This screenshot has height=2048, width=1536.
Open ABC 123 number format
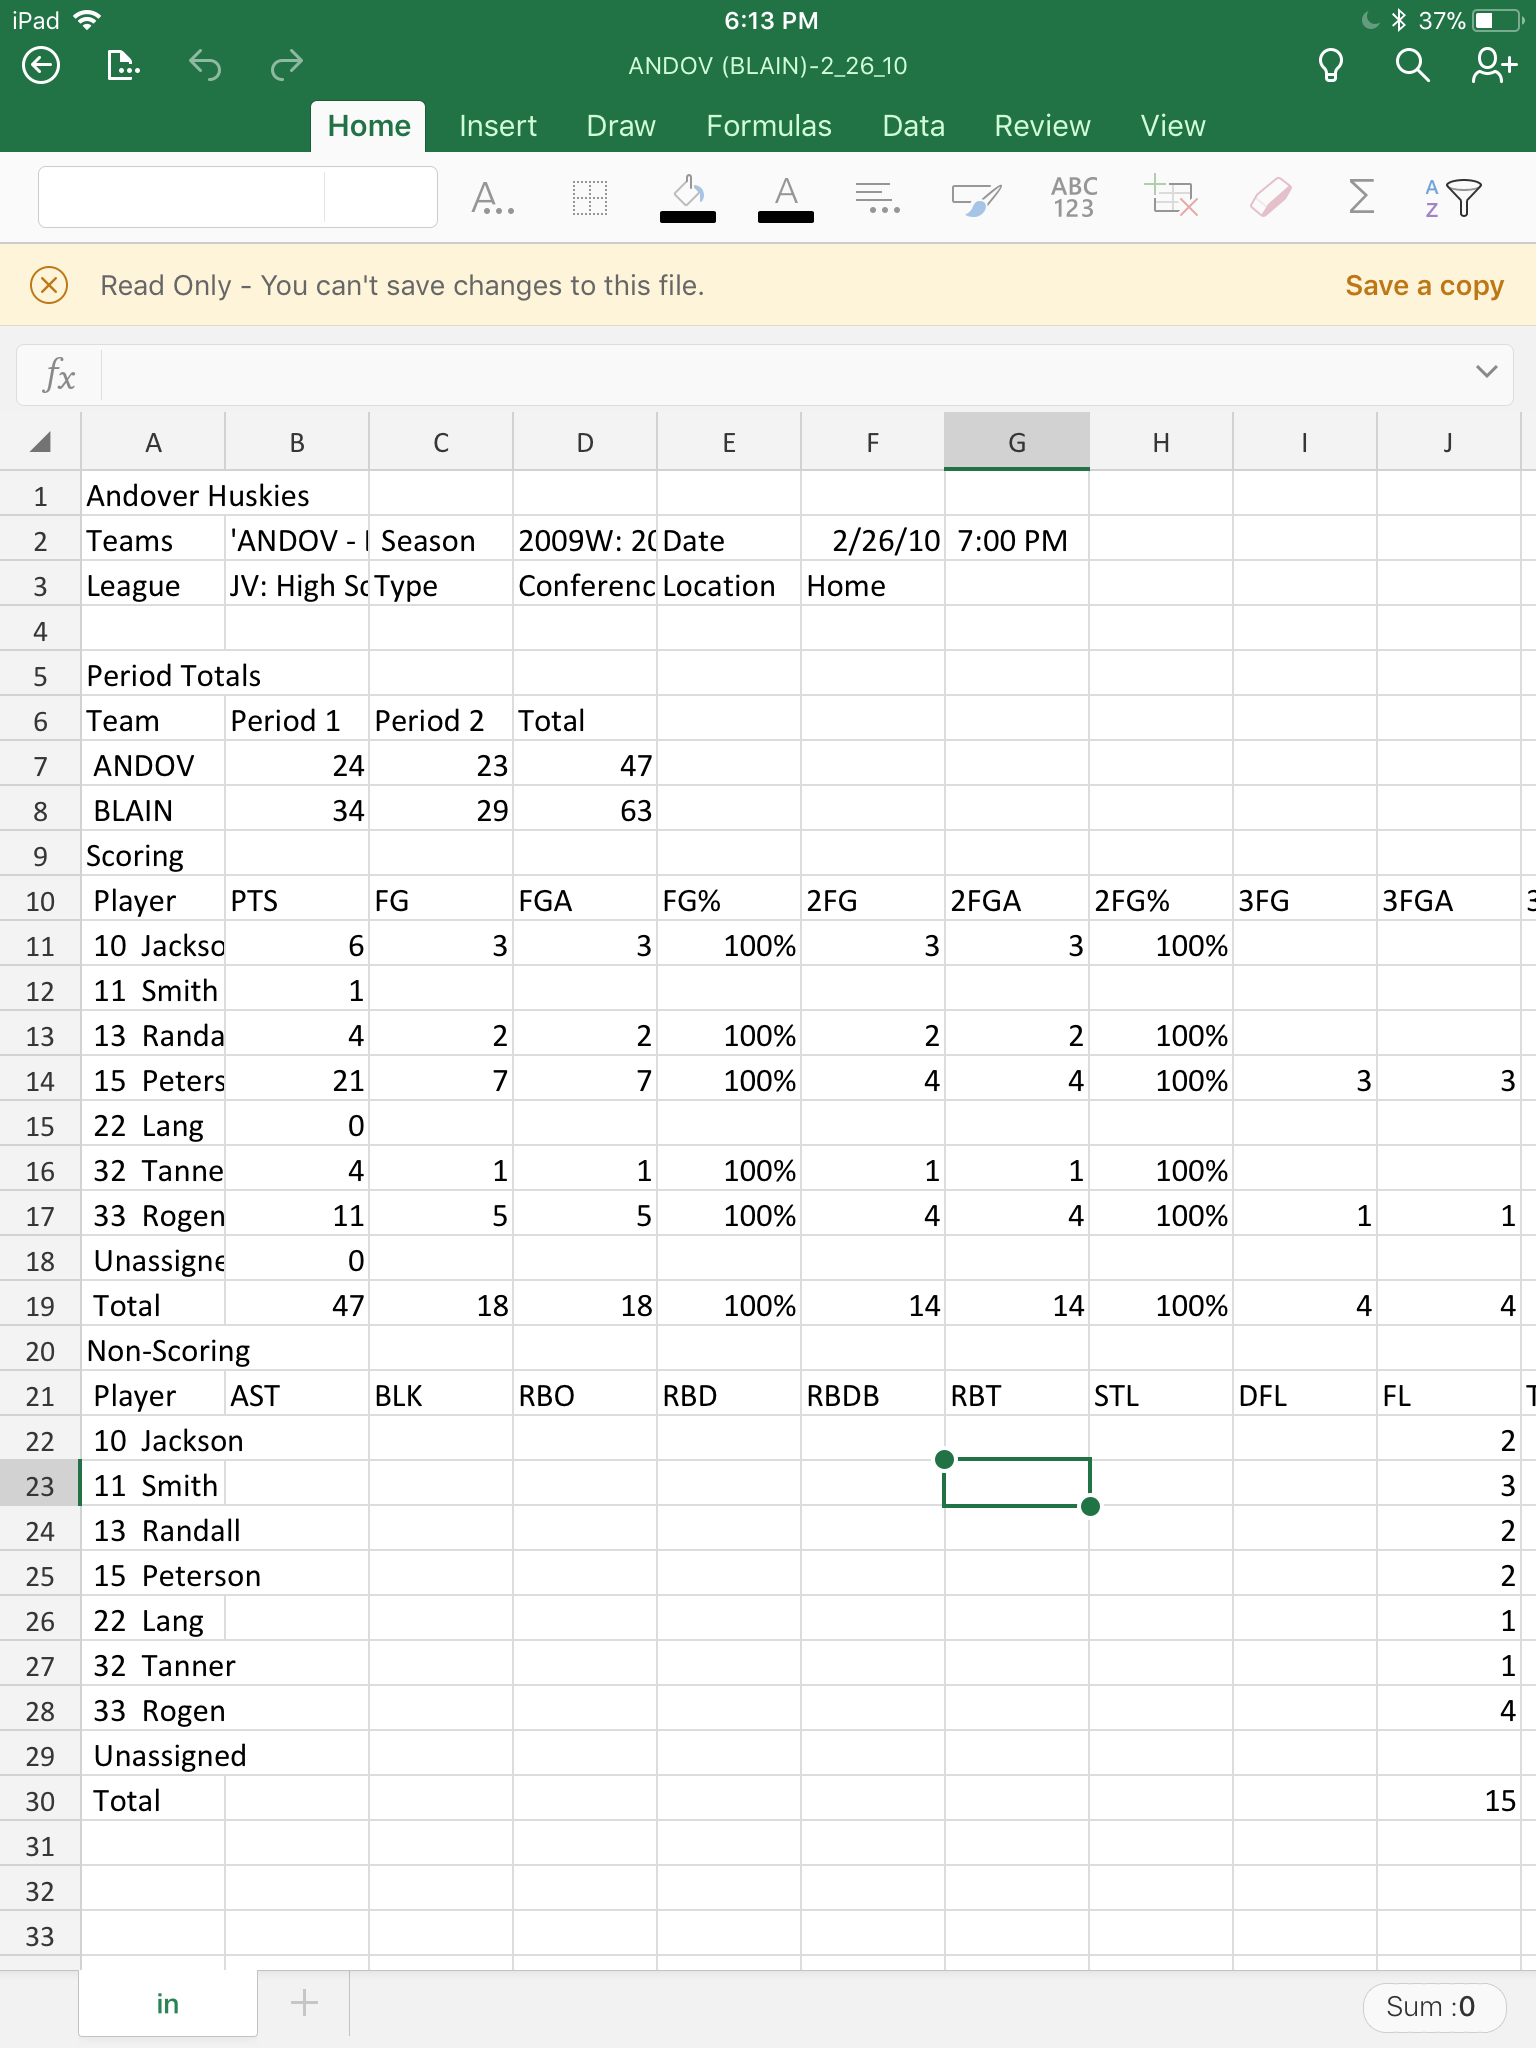(1074, 197)
